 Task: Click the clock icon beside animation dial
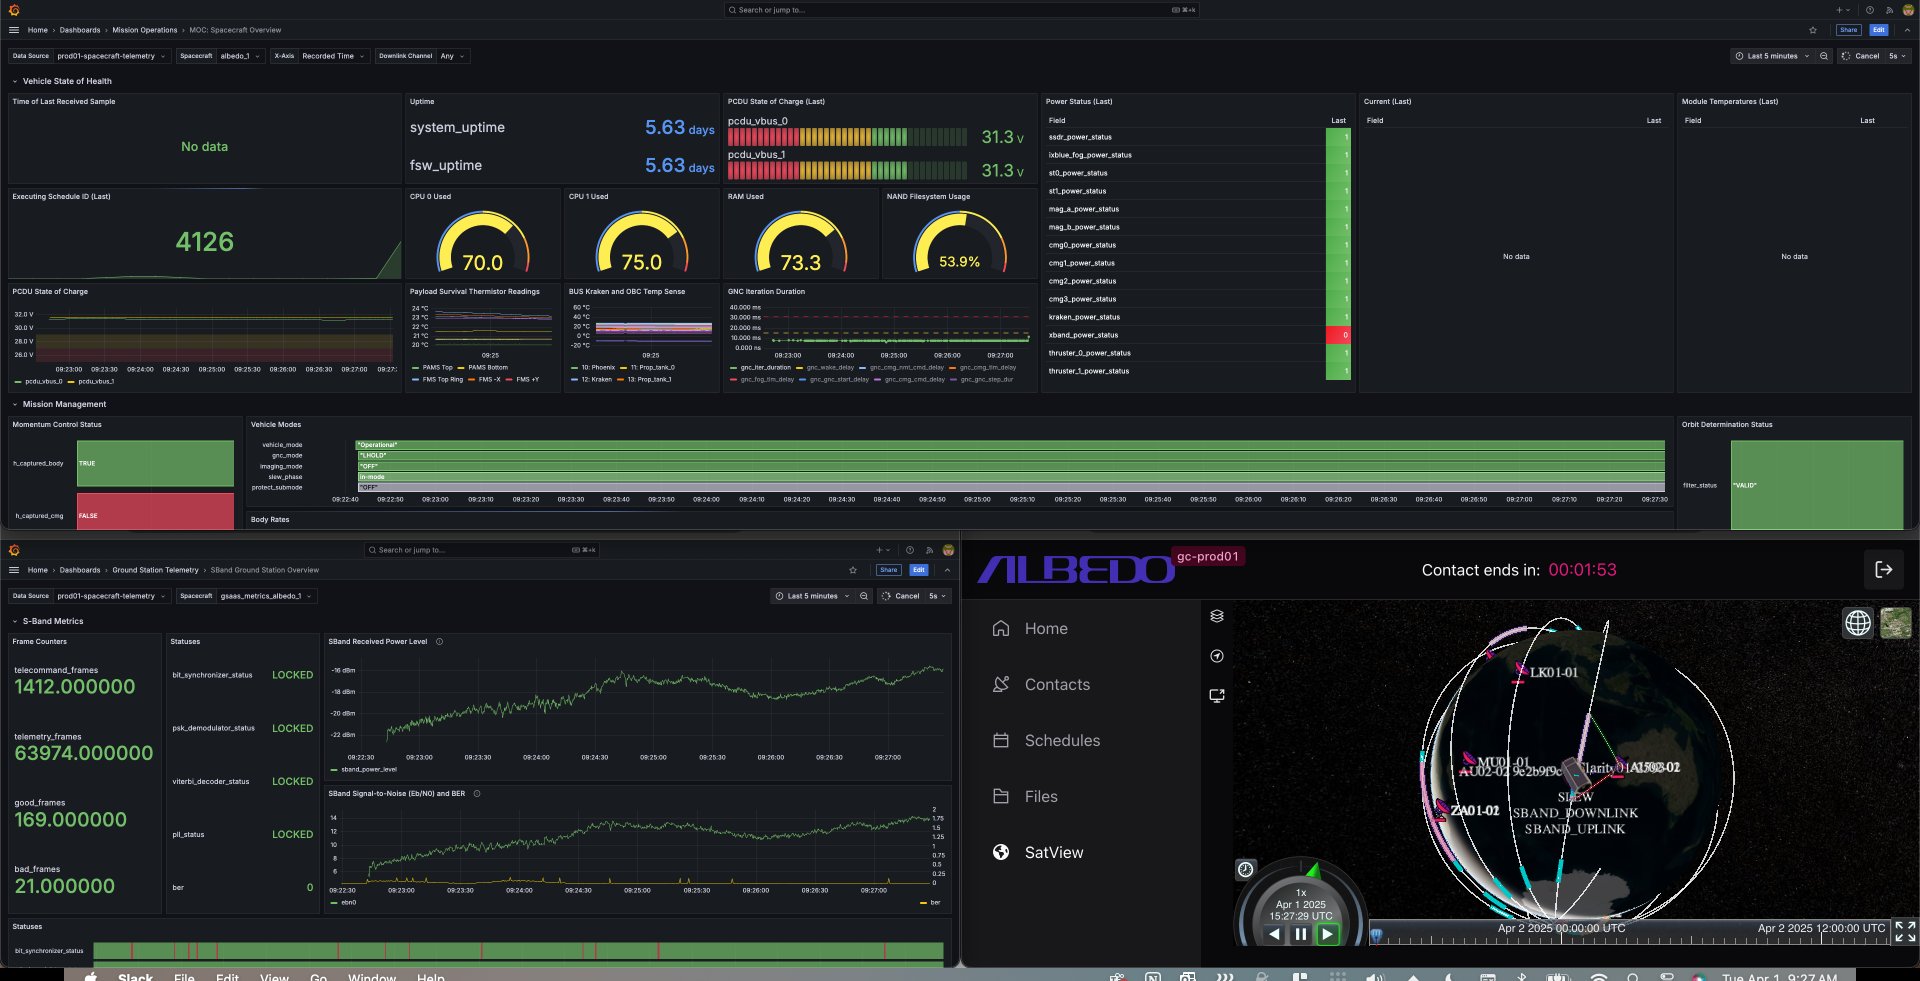(x=1245, y=869)
